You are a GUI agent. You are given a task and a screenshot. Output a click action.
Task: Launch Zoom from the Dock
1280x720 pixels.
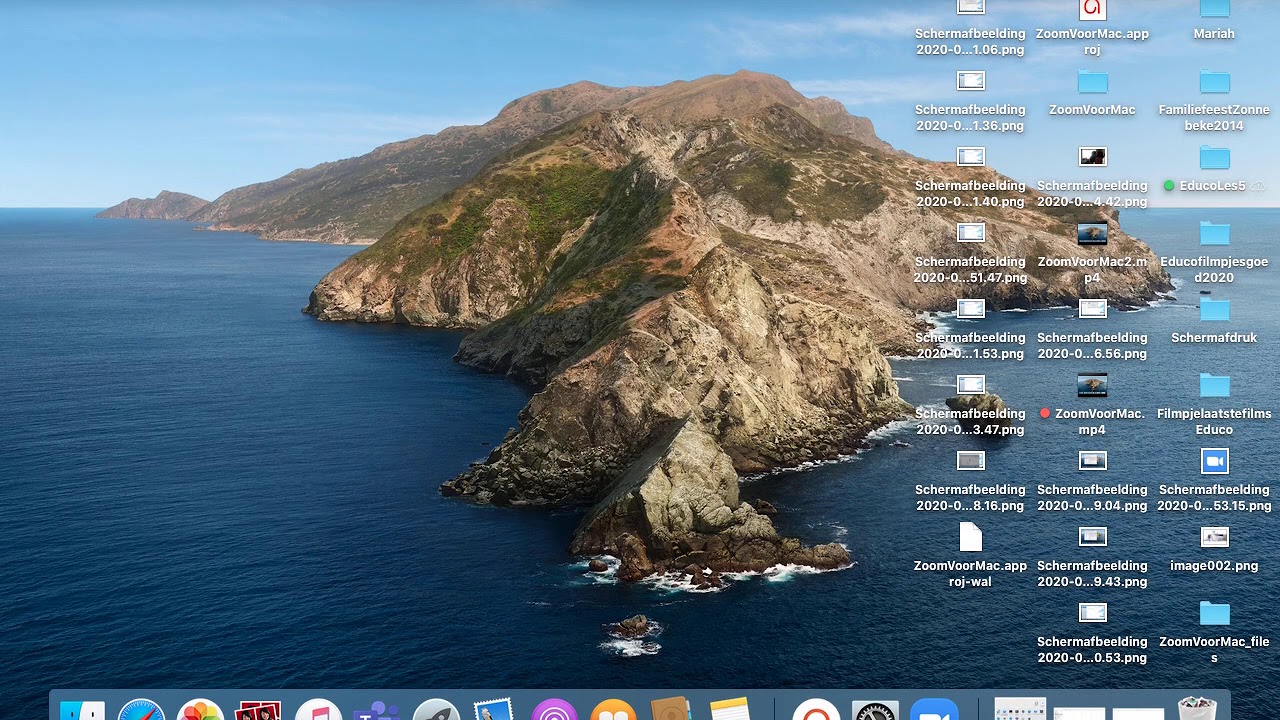point(934,710)
